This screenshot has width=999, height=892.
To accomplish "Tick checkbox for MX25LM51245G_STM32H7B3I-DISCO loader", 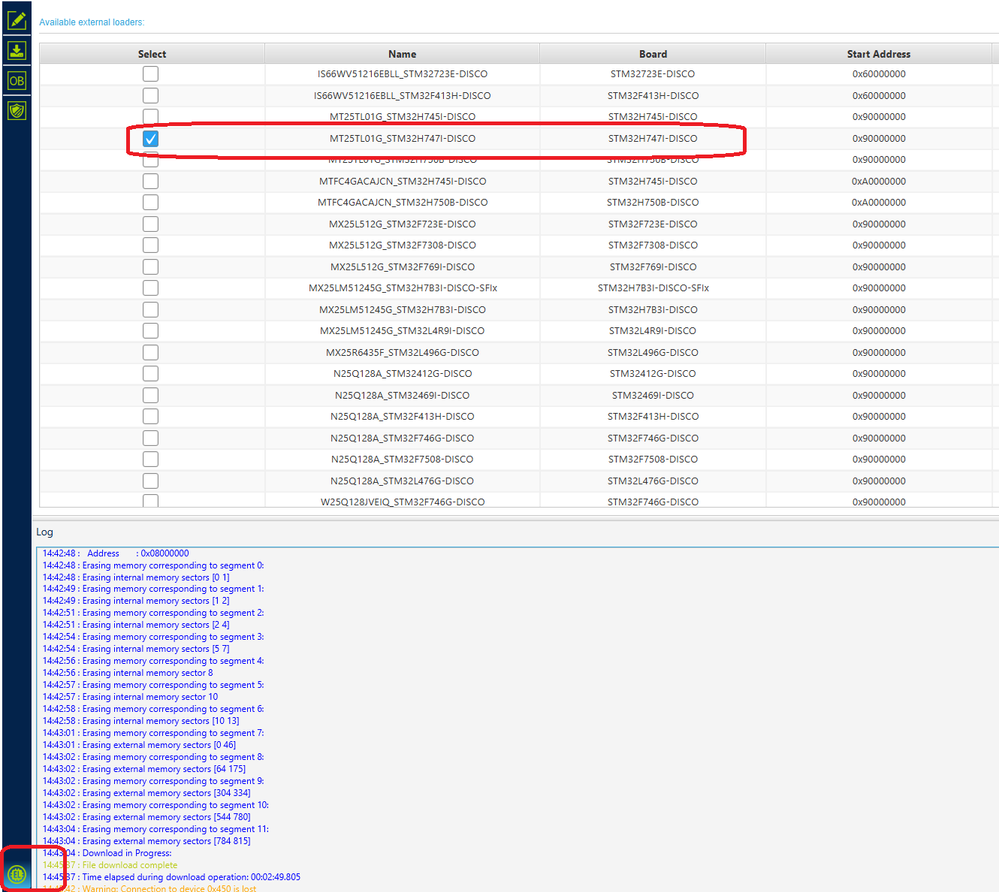I will coord(150,310).
